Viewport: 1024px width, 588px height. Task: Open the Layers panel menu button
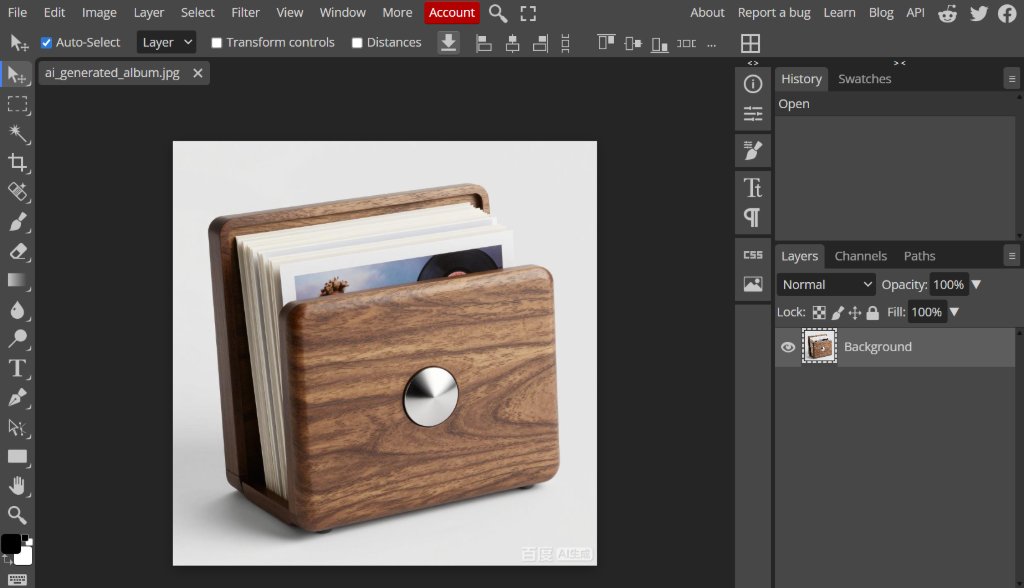(x=1012, y=256)
